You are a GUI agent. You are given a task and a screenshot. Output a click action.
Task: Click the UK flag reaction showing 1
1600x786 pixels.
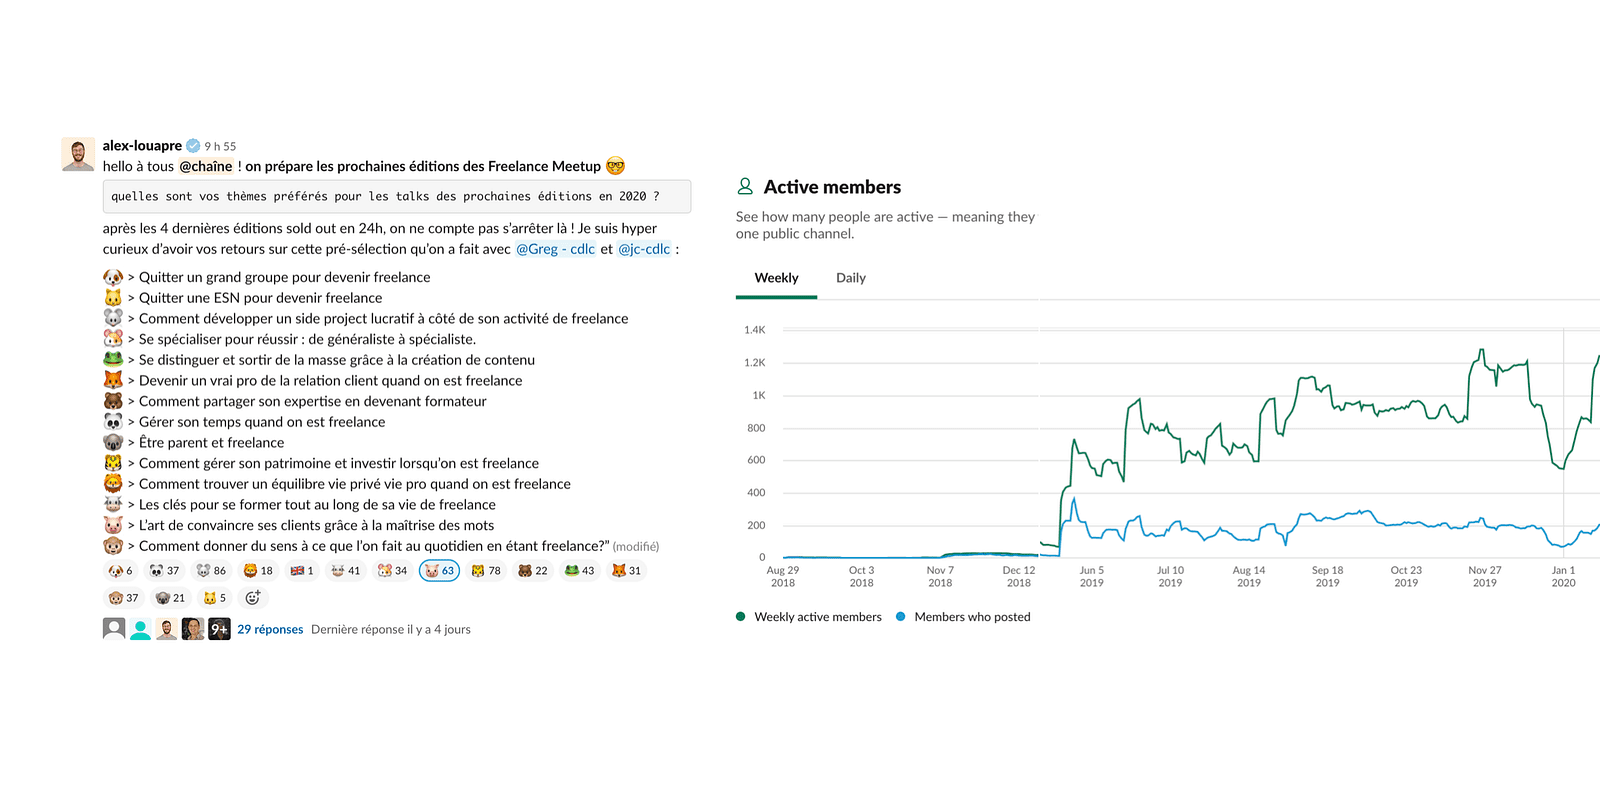301,571
